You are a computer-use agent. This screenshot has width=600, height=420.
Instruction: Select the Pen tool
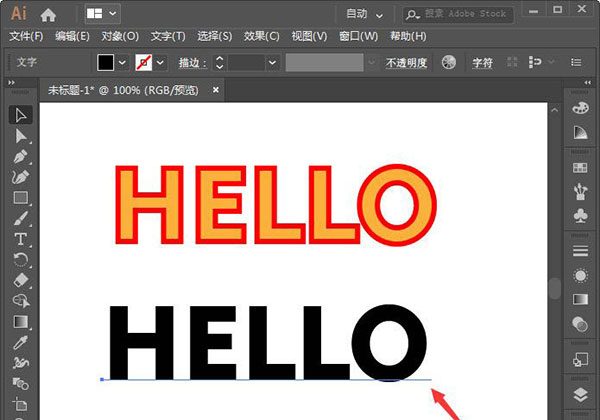tap(21, 156)
